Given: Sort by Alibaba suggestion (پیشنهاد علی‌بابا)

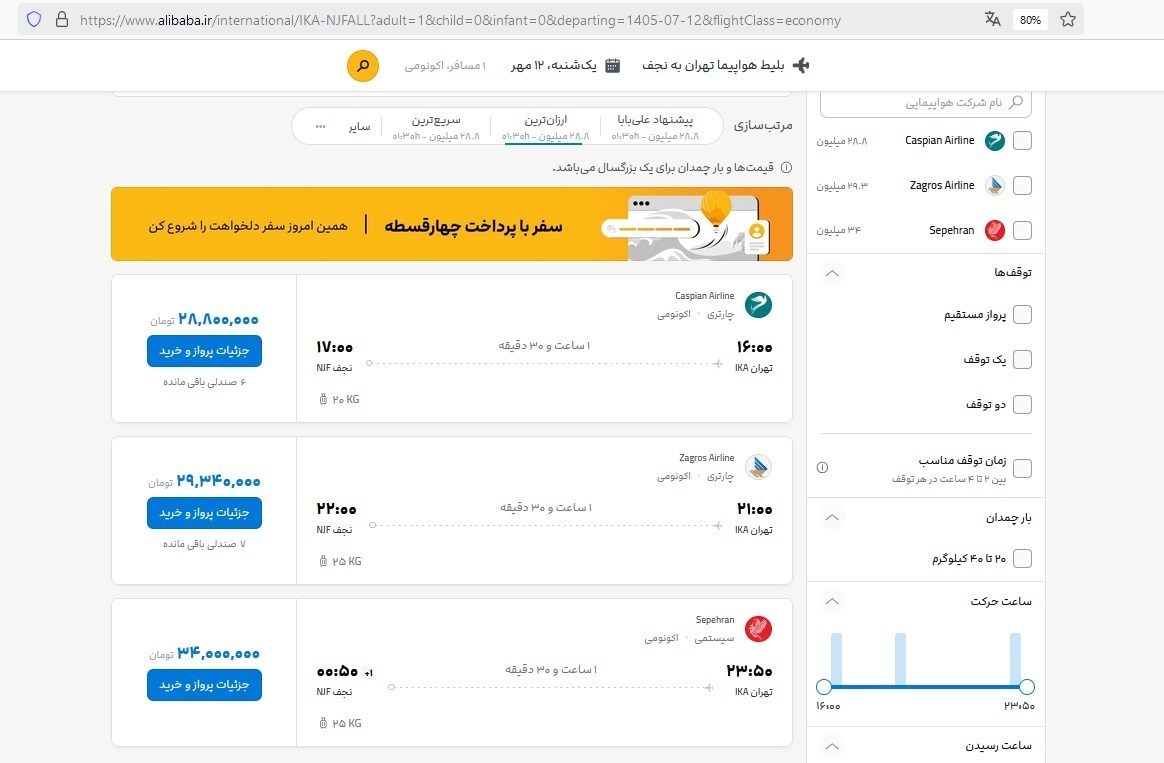Looking at the screenshot, I should click(655, 127).
